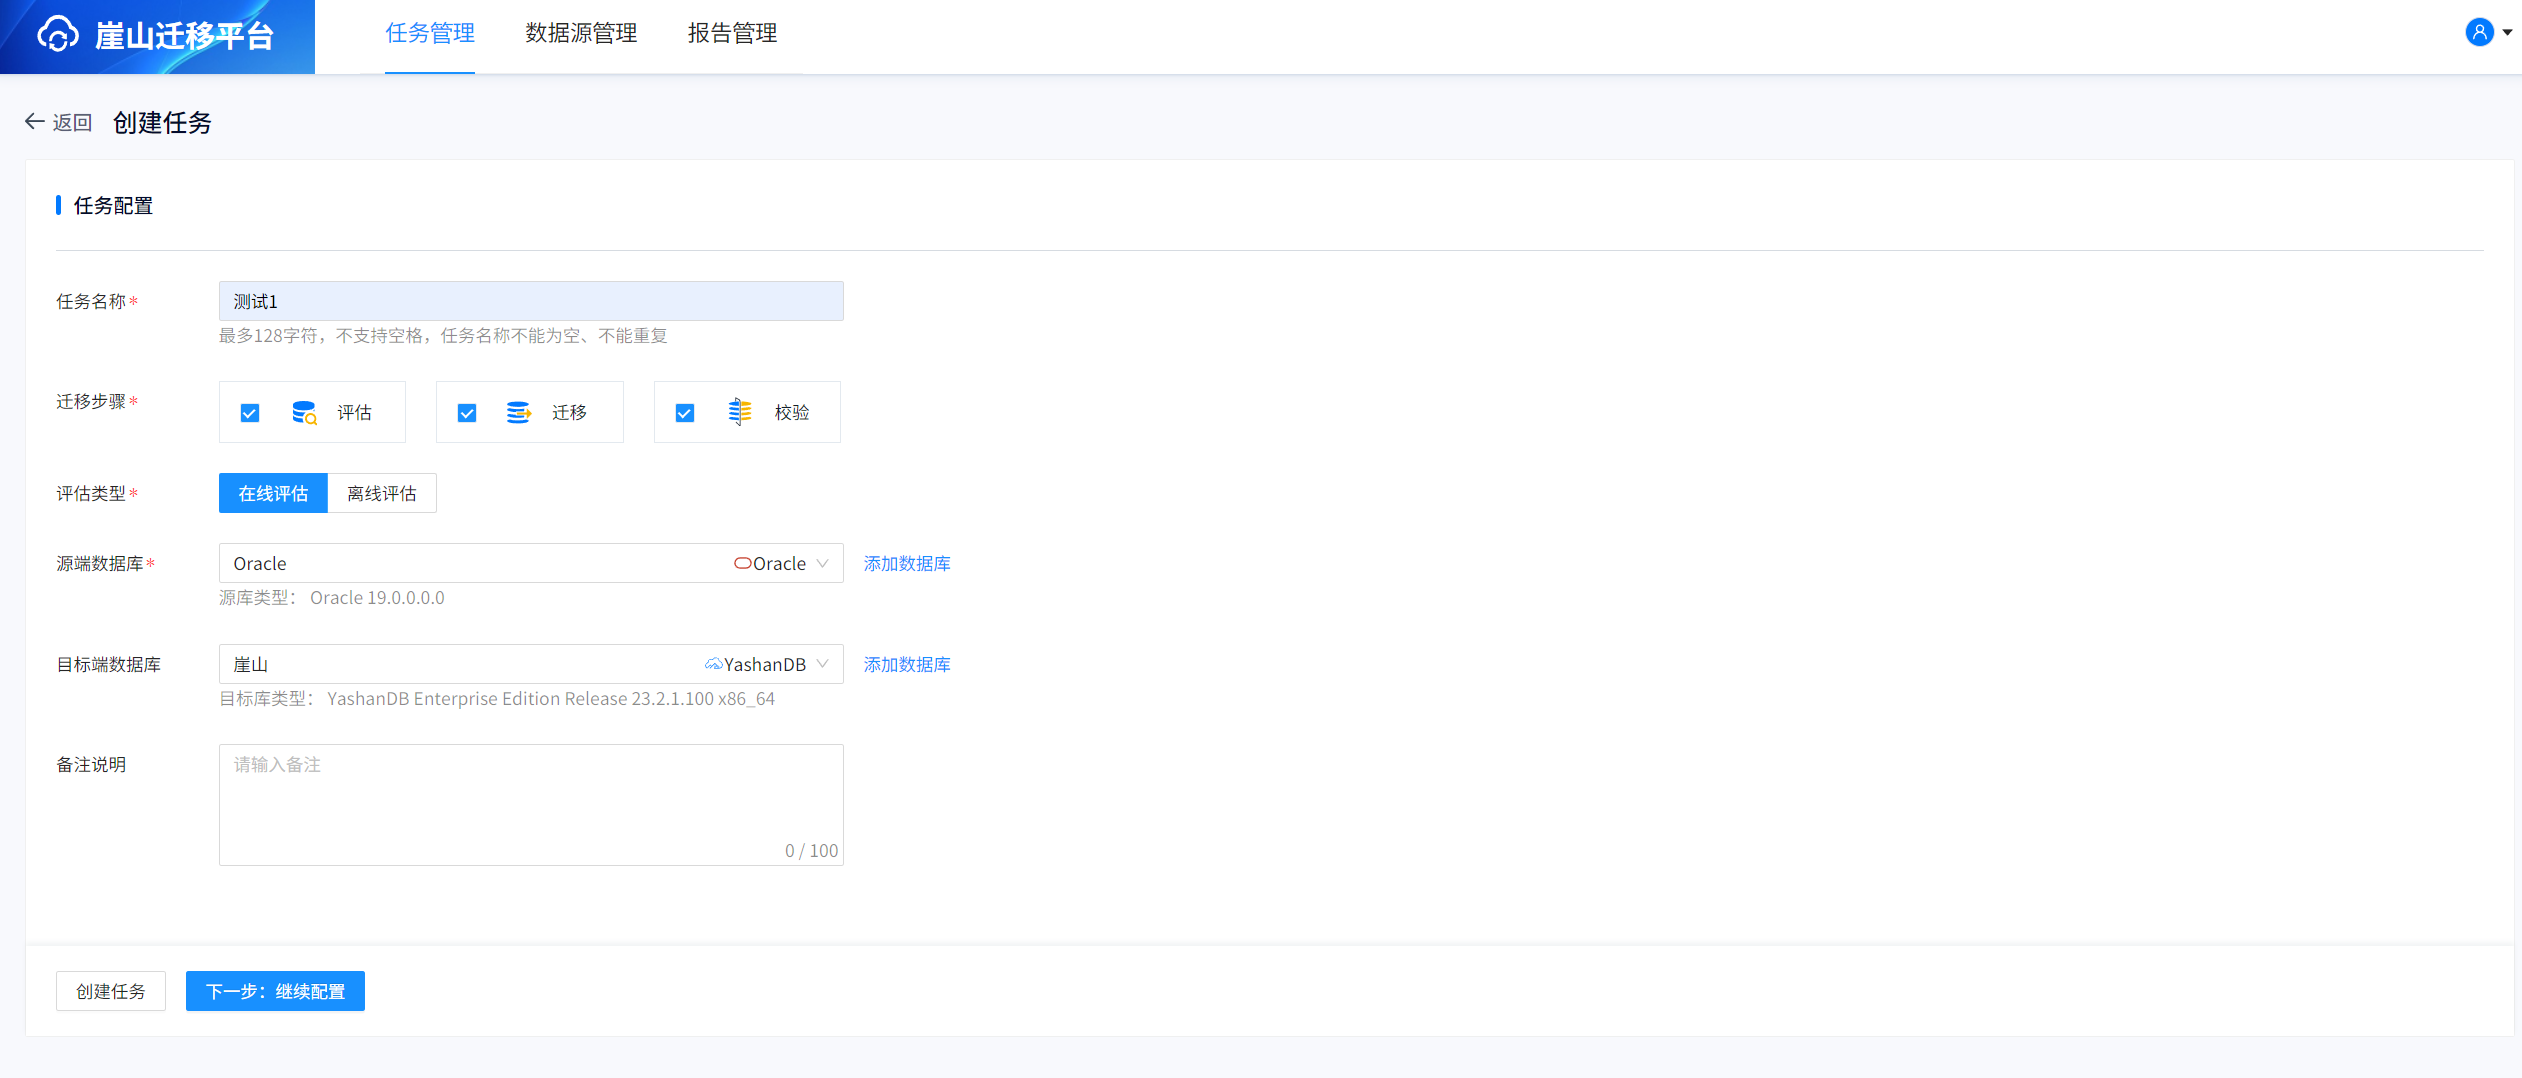Viewport: 2522px width, 1078px height.
Task: Uncheck the 评估 step checkbox
Action: click(x=250, y=413)
